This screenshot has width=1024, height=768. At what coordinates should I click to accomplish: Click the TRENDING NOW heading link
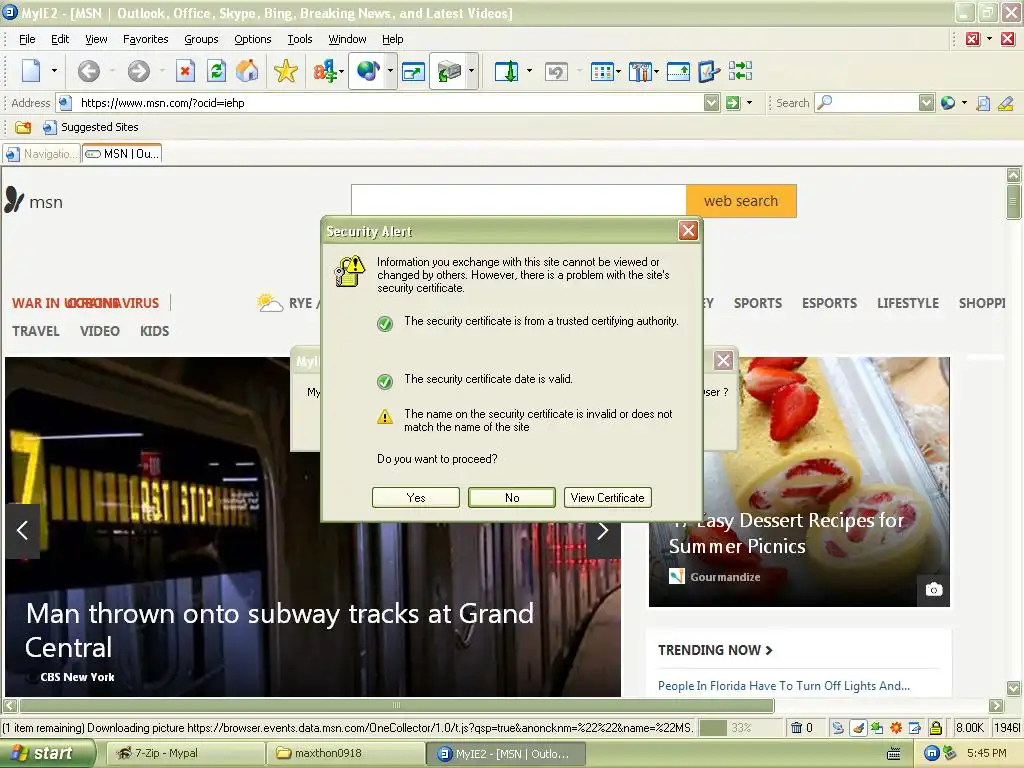pyautogui.click(x=715, y=650)
